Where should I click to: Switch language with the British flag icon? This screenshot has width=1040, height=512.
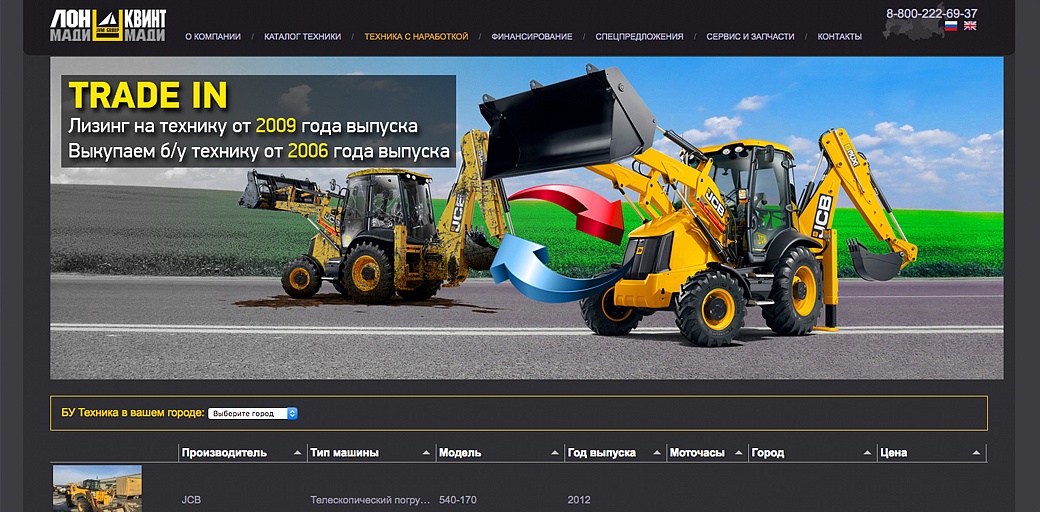[x=970, y=26]
